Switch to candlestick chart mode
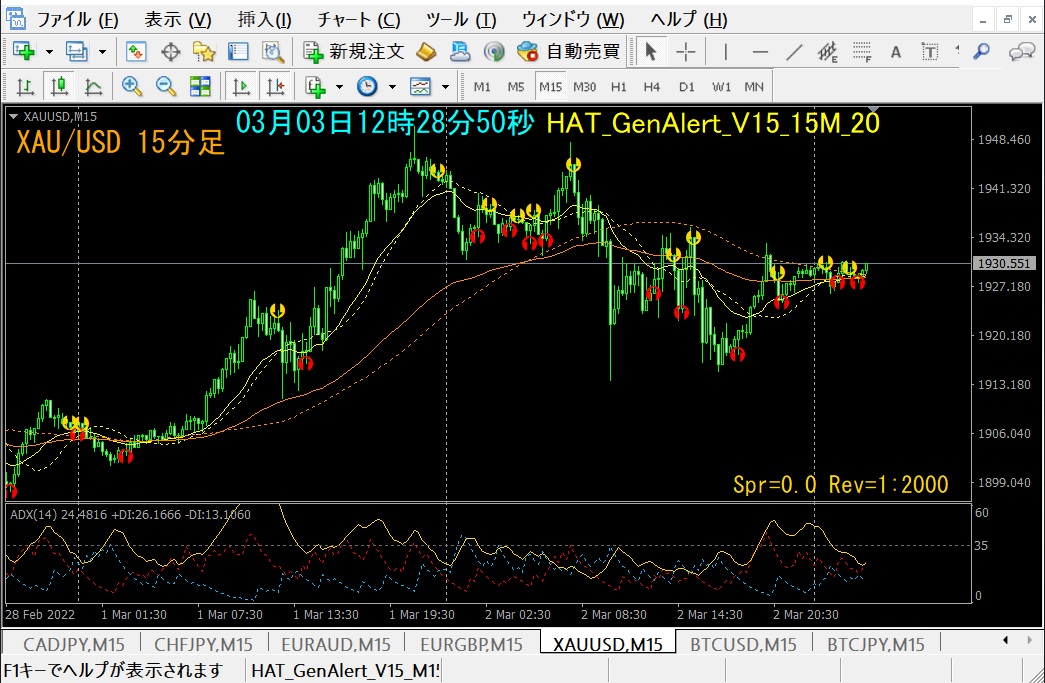This screenshot has width=1045, height=683. click(x=59, y=87)
